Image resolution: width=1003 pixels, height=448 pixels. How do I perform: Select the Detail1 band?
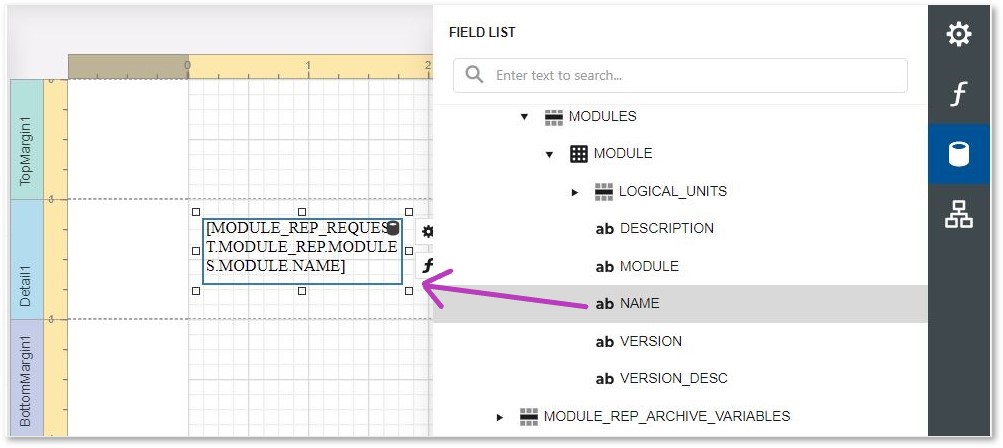tap(26, 259)
